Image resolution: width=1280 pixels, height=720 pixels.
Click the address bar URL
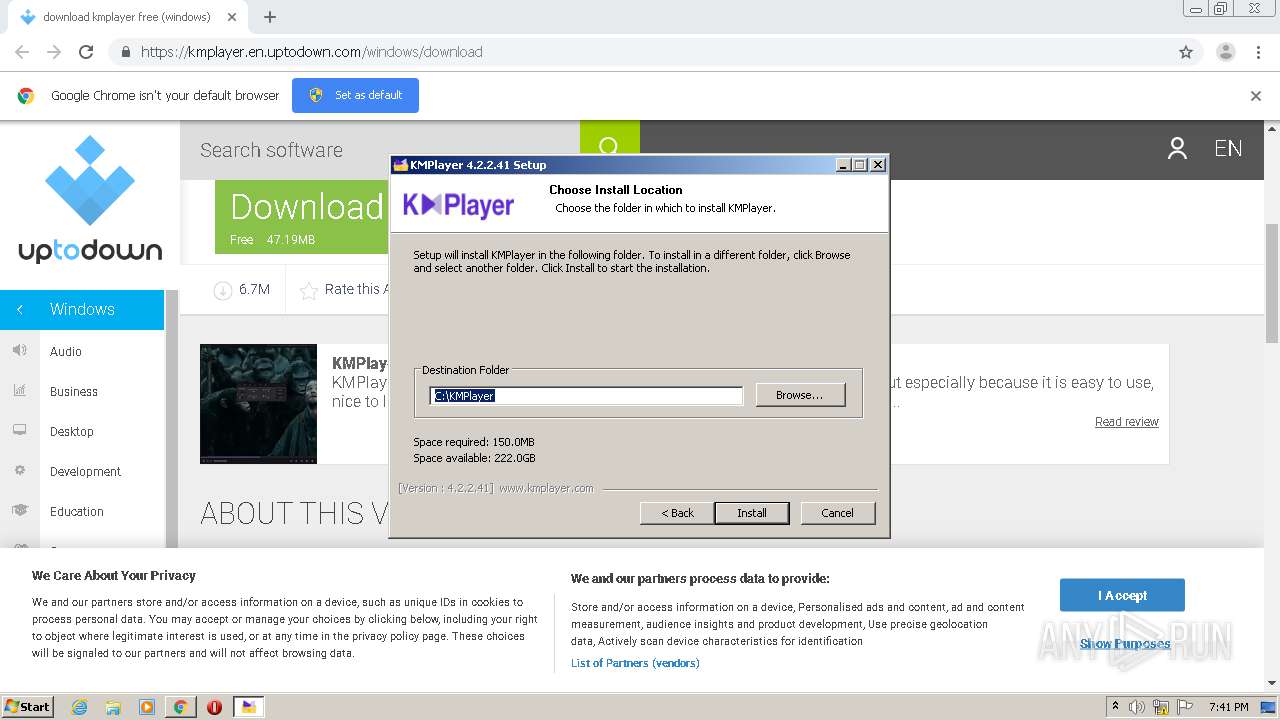[312, 52]
